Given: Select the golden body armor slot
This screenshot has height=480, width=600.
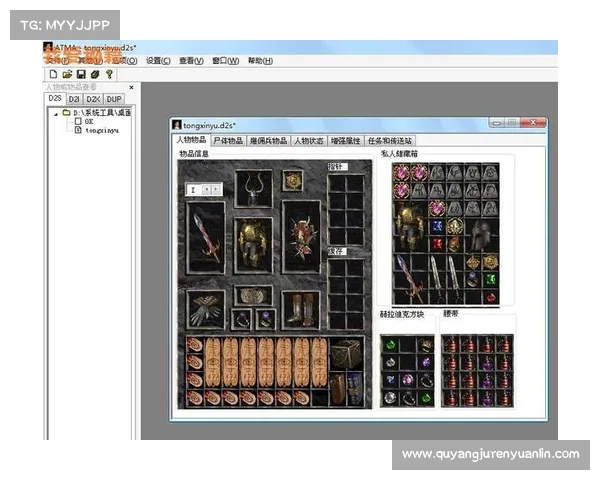Looking at the screenshot, I should tap(253, 244).
